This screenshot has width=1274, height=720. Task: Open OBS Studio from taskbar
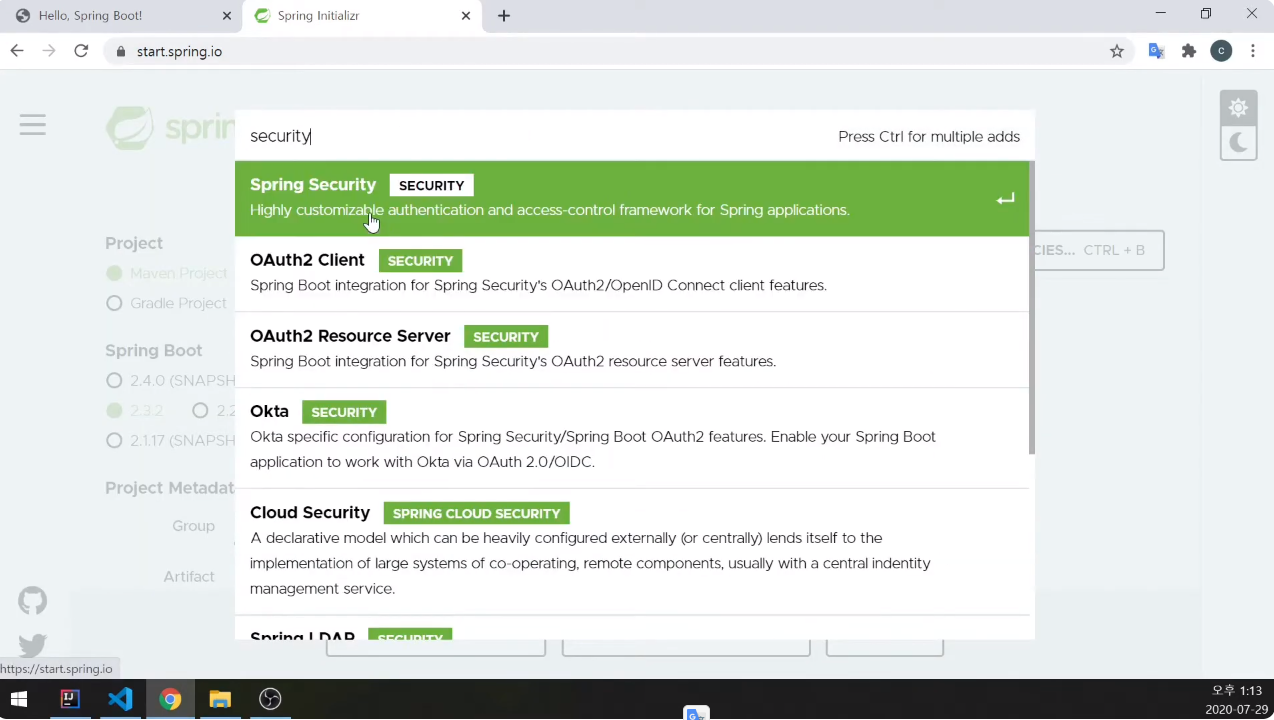point(270,699)
